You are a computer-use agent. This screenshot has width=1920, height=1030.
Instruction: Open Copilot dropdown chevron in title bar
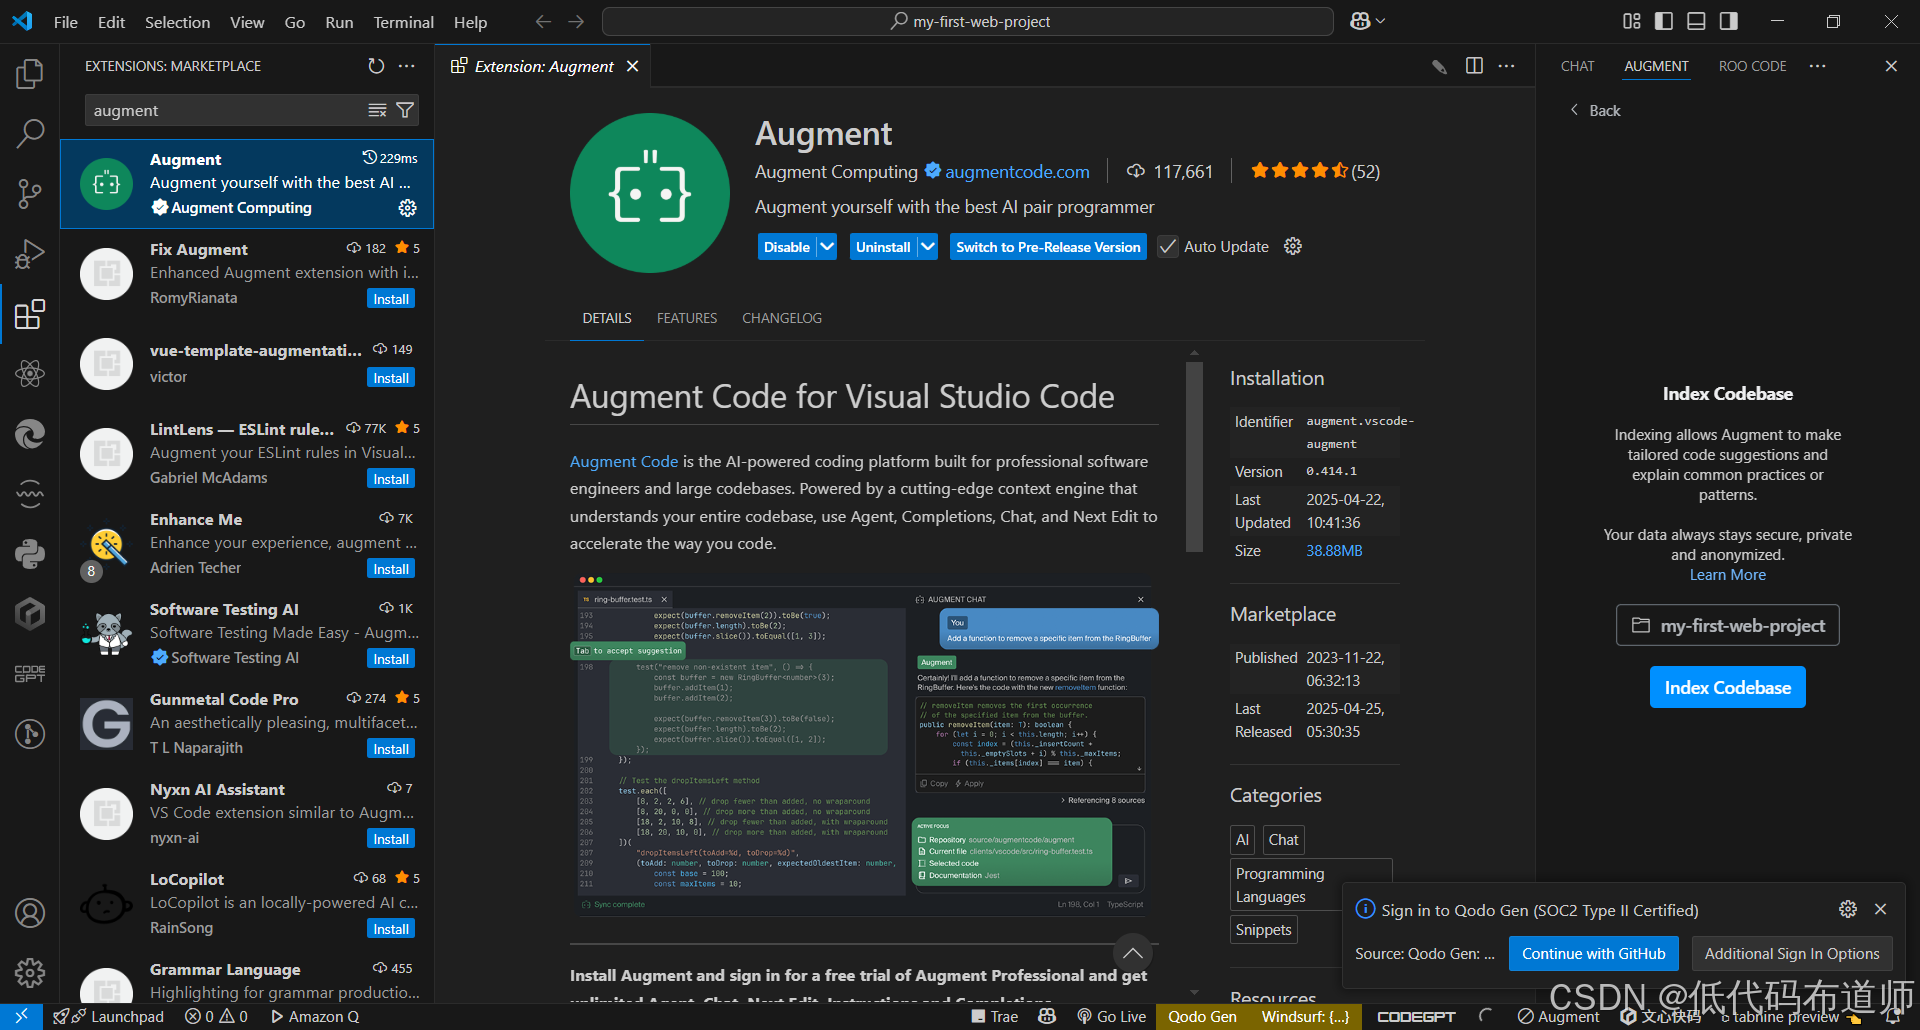point(1381,21)
